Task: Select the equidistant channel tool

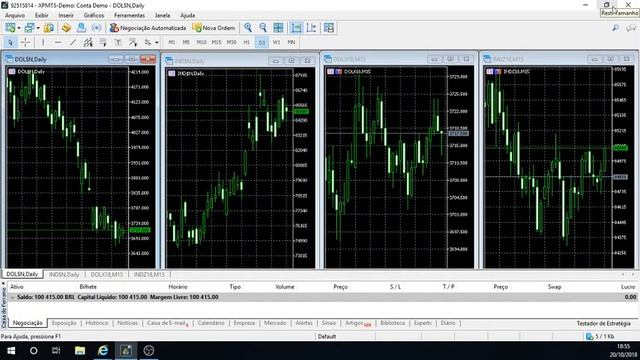Action: (x=88, y=42)
